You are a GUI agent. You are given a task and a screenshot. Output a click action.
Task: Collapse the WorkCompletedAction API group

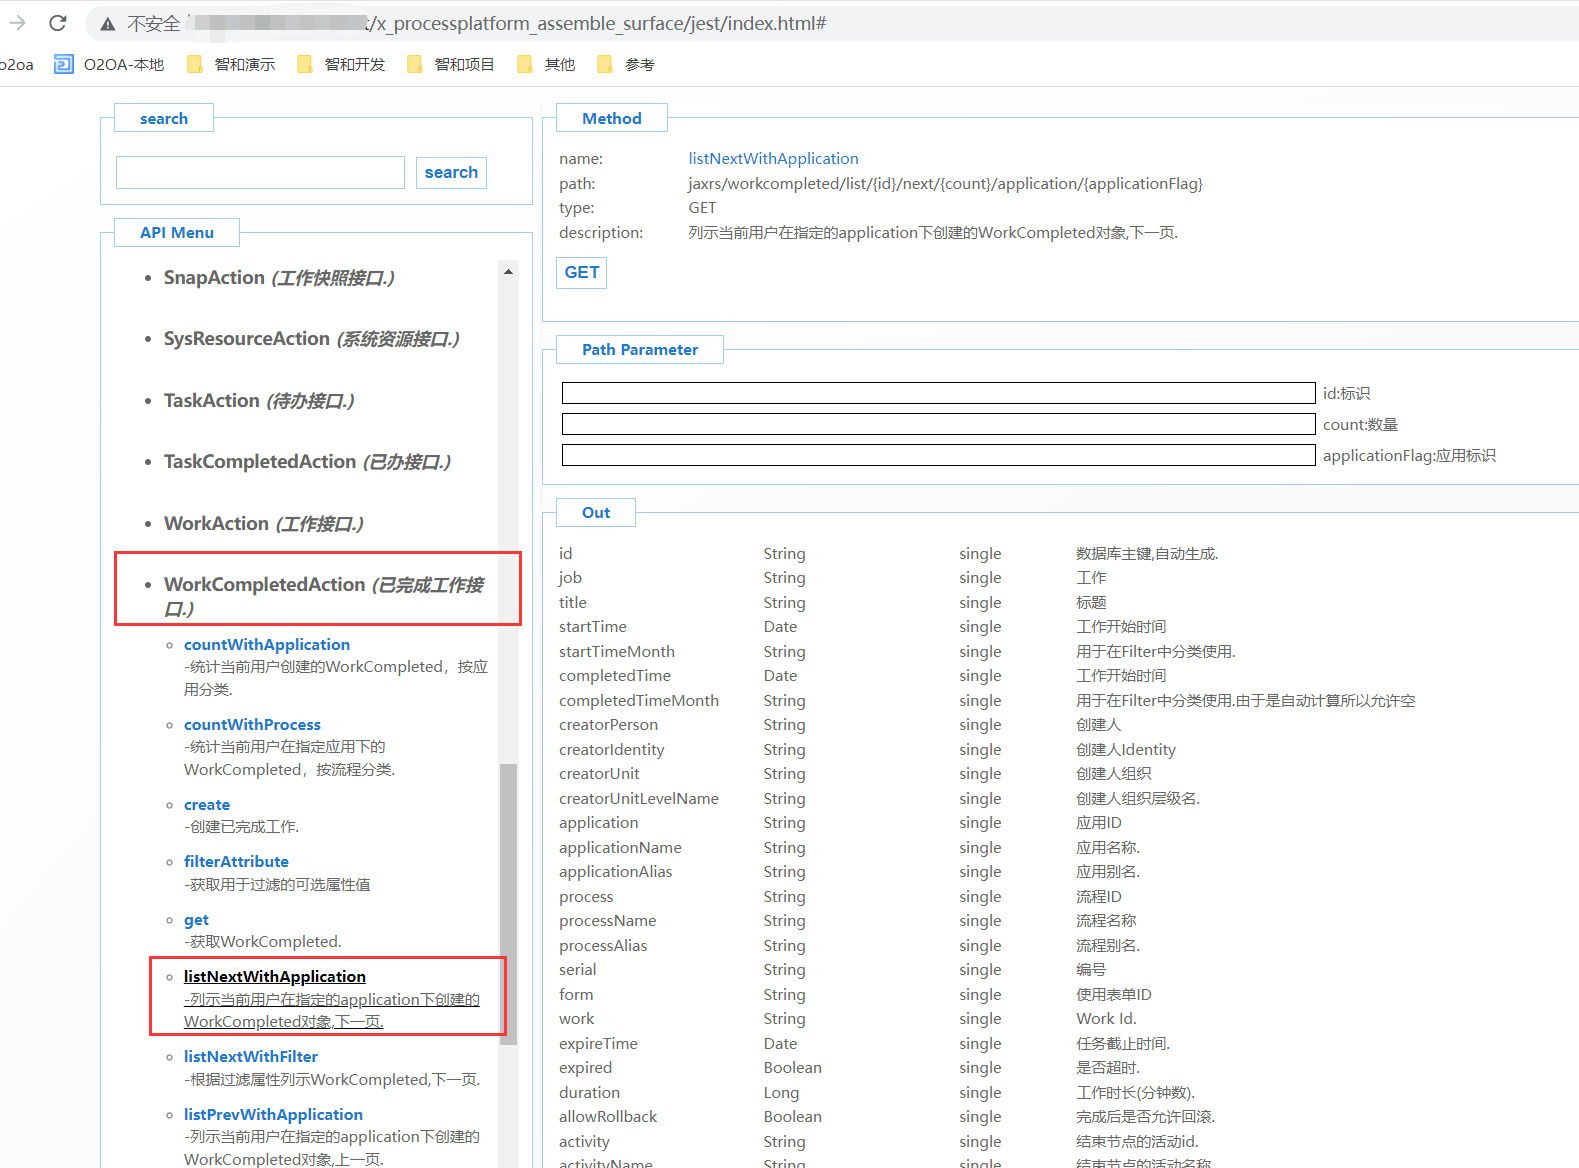click(x=323, y=596)
